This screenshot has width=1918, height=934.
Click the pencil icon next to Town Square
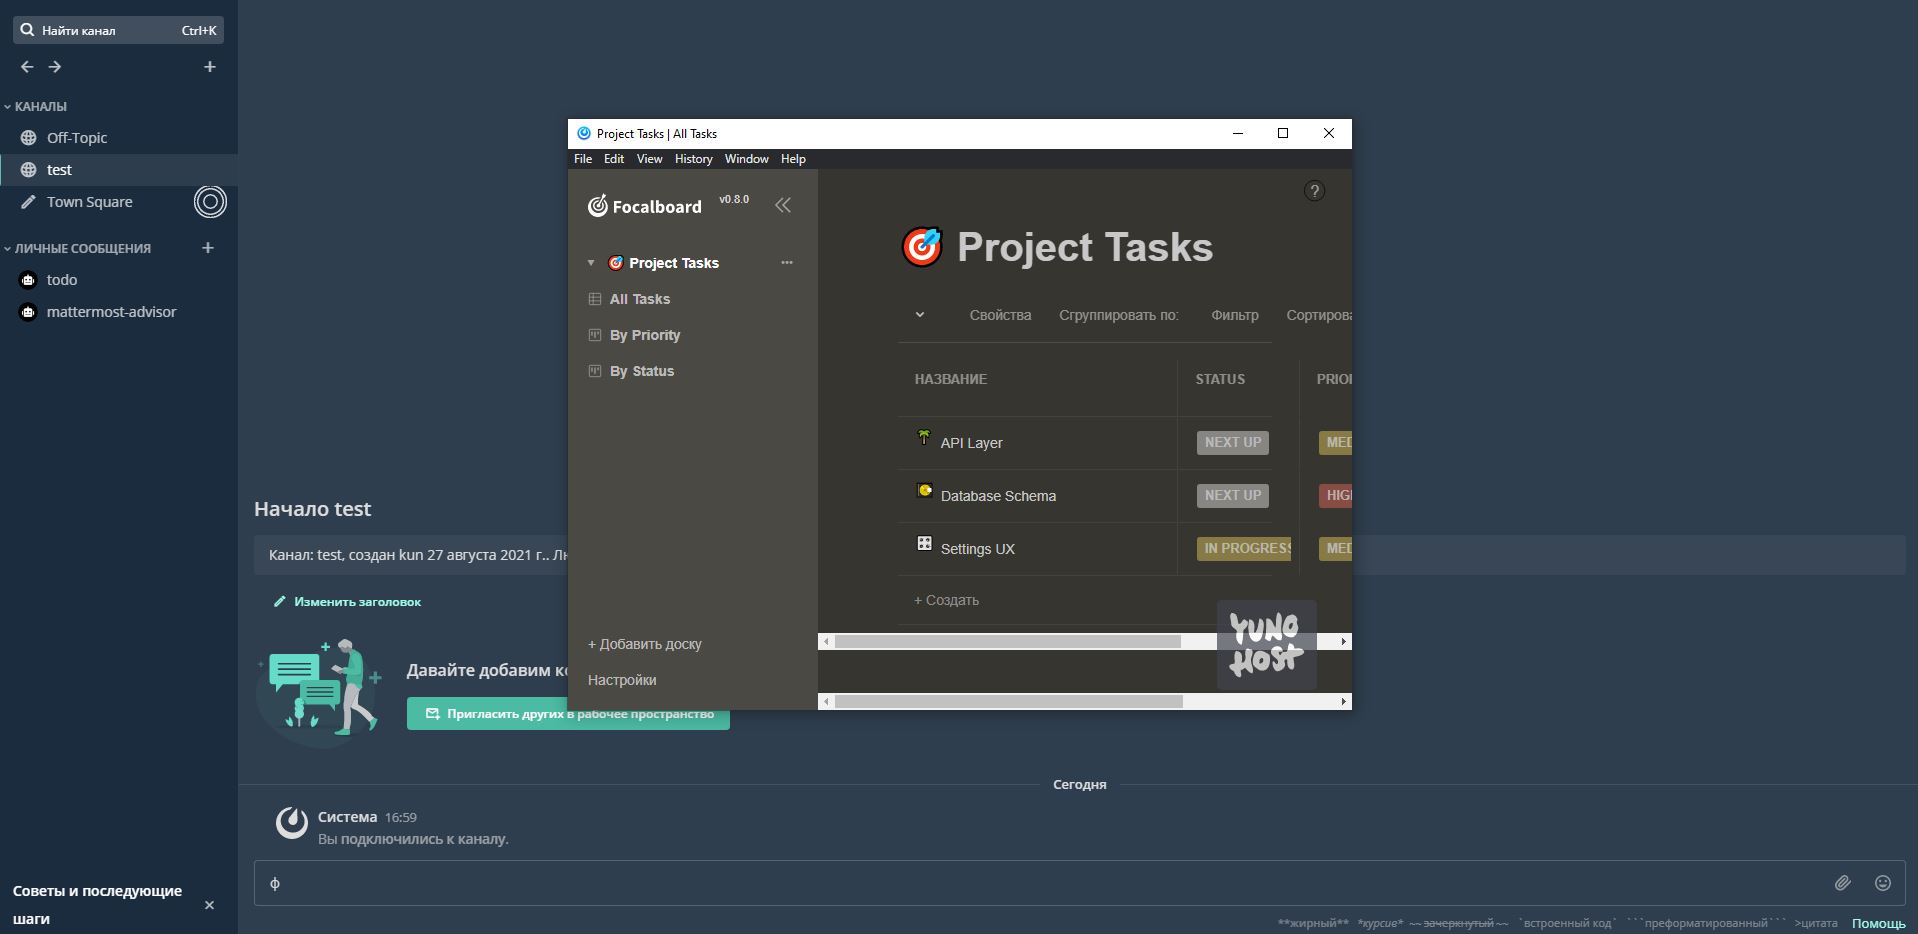[28, 201]
